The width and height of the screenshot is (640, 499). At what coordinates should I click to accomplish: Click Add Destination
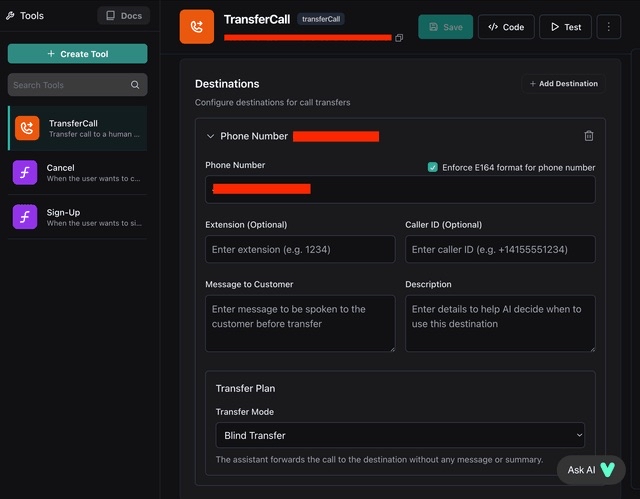[x=563, y=84]
